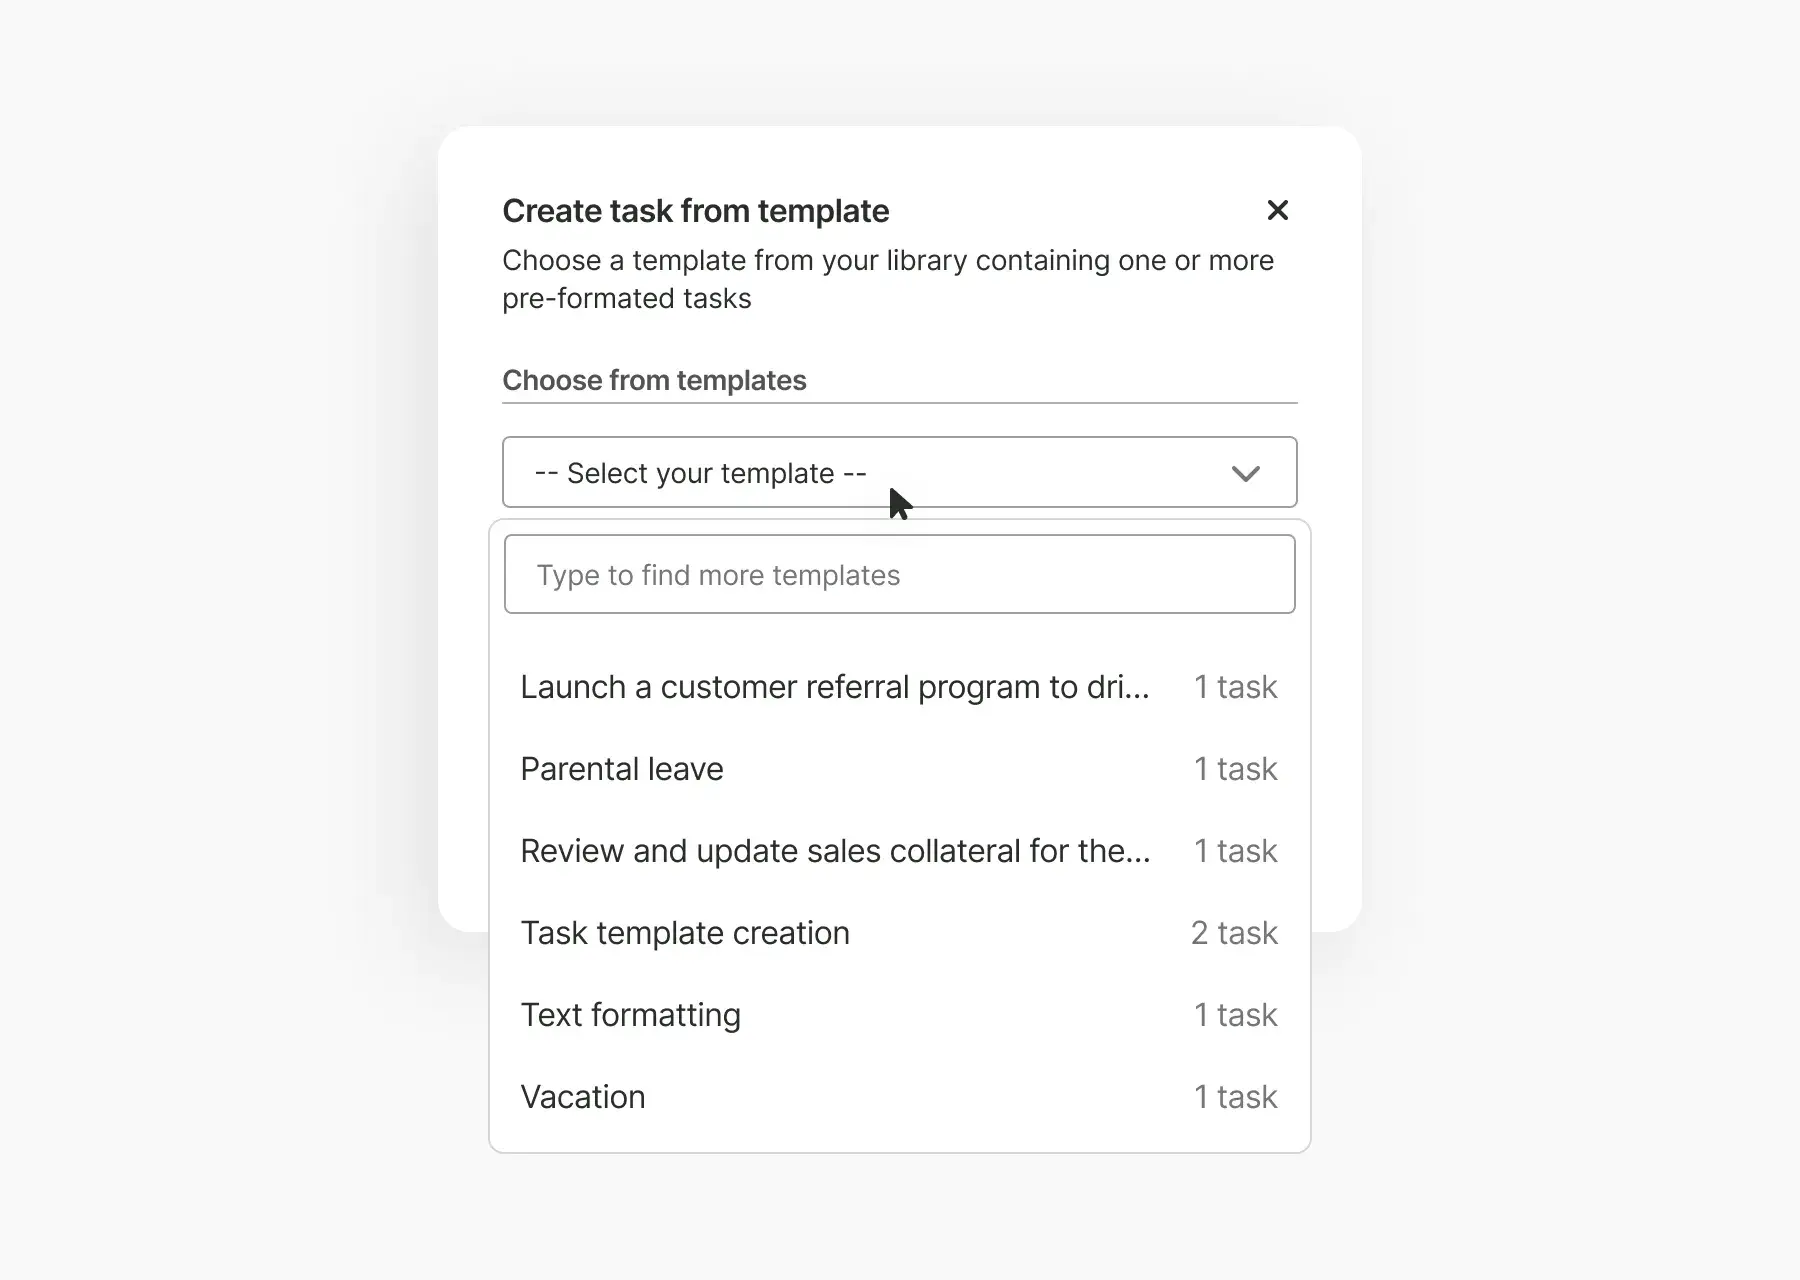Image resolution: width=1800 pixels, height=1280 pixels.
Task: Click the 'Choose from templates' section label
Action: [654, 380]
